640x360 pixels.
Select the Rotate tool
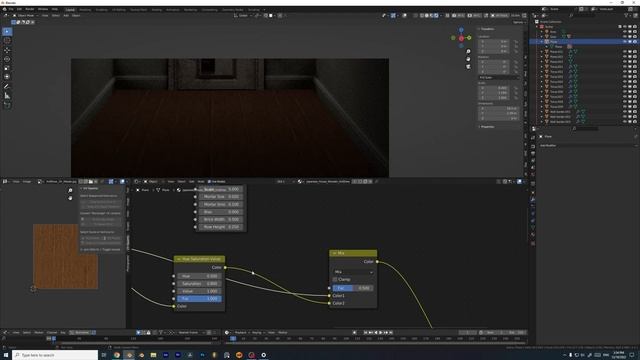pyautogui.click(x=7, y=59)
